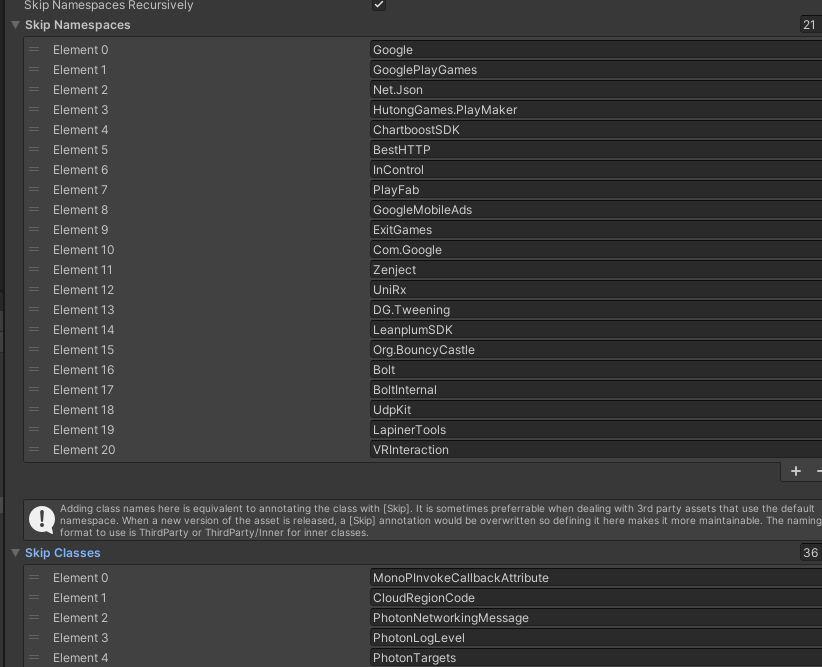Image resolution: width=822 pixels, height=667 pixels.
Task: Grab the drag handle of namespace LapinerTools
Action: pyautogui.click(x=34, y=429)
